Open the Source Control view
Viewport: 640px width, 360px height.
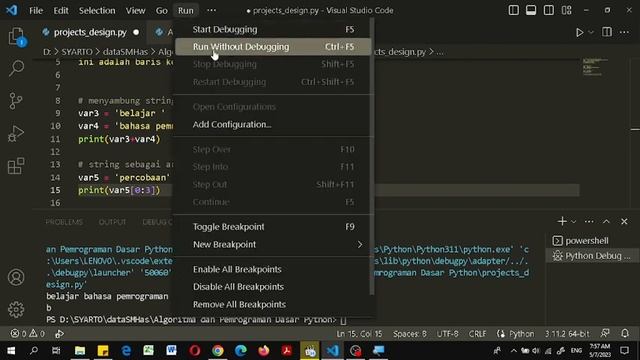(x=16, y=101)
